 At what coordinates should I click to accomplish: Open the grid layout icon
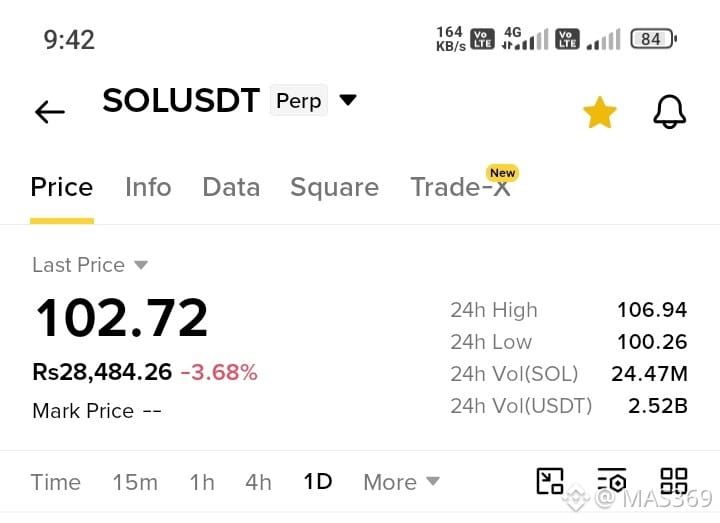674,481
